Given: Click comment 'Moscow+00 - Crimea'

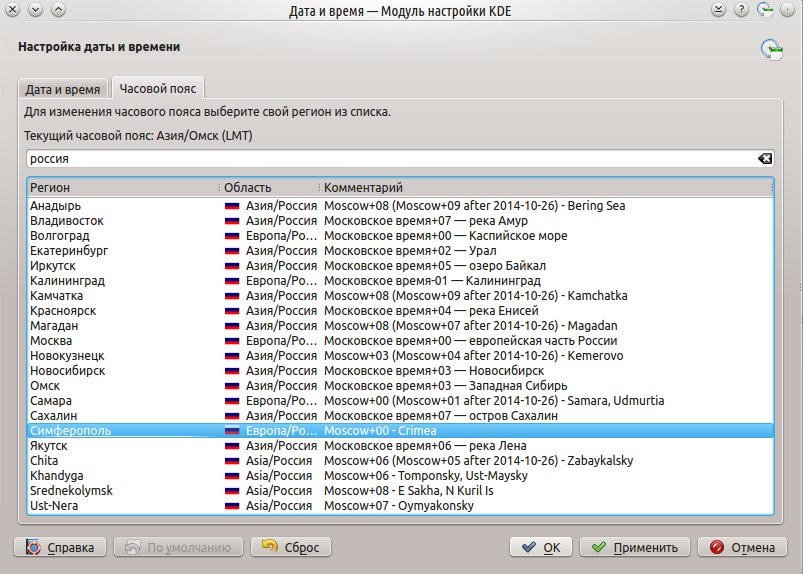Looking at the screenshot, I should coord(380,431).
